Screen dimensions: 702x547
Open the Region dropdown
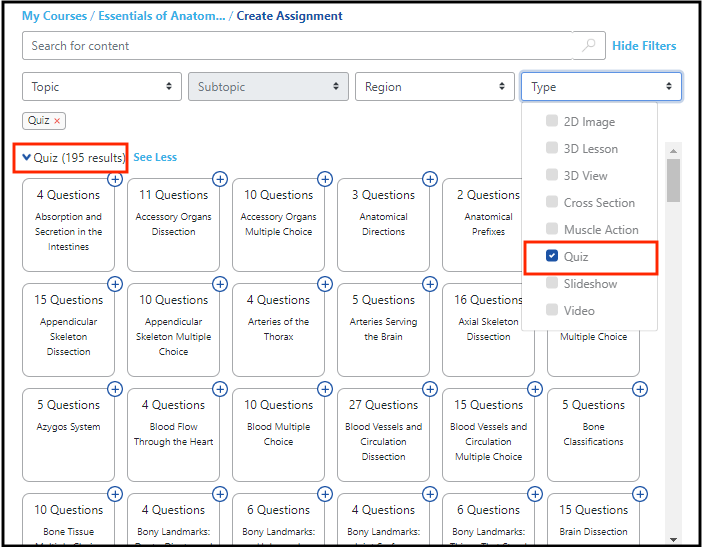[x=435, y=86]
